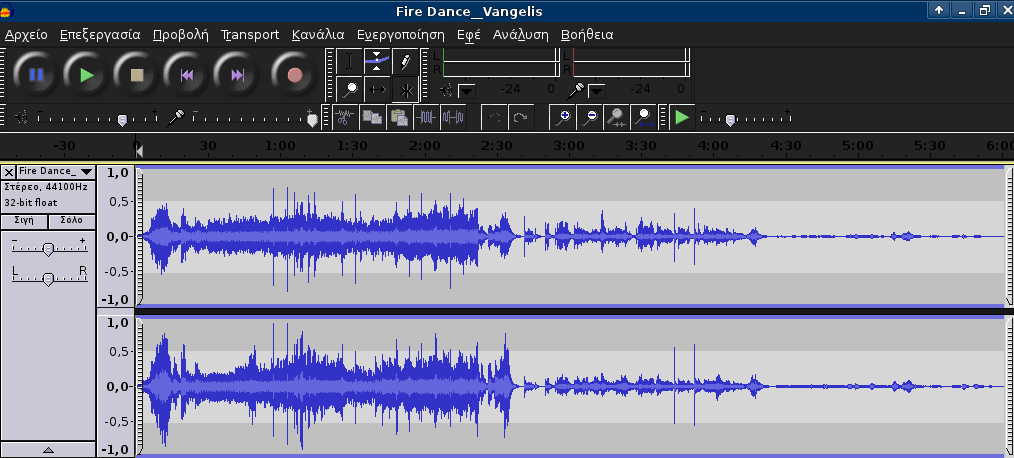1014x458 pixels.
Task: Close the Fire Dance track with X
Action: pyautogui.click(x=8, y=172)
